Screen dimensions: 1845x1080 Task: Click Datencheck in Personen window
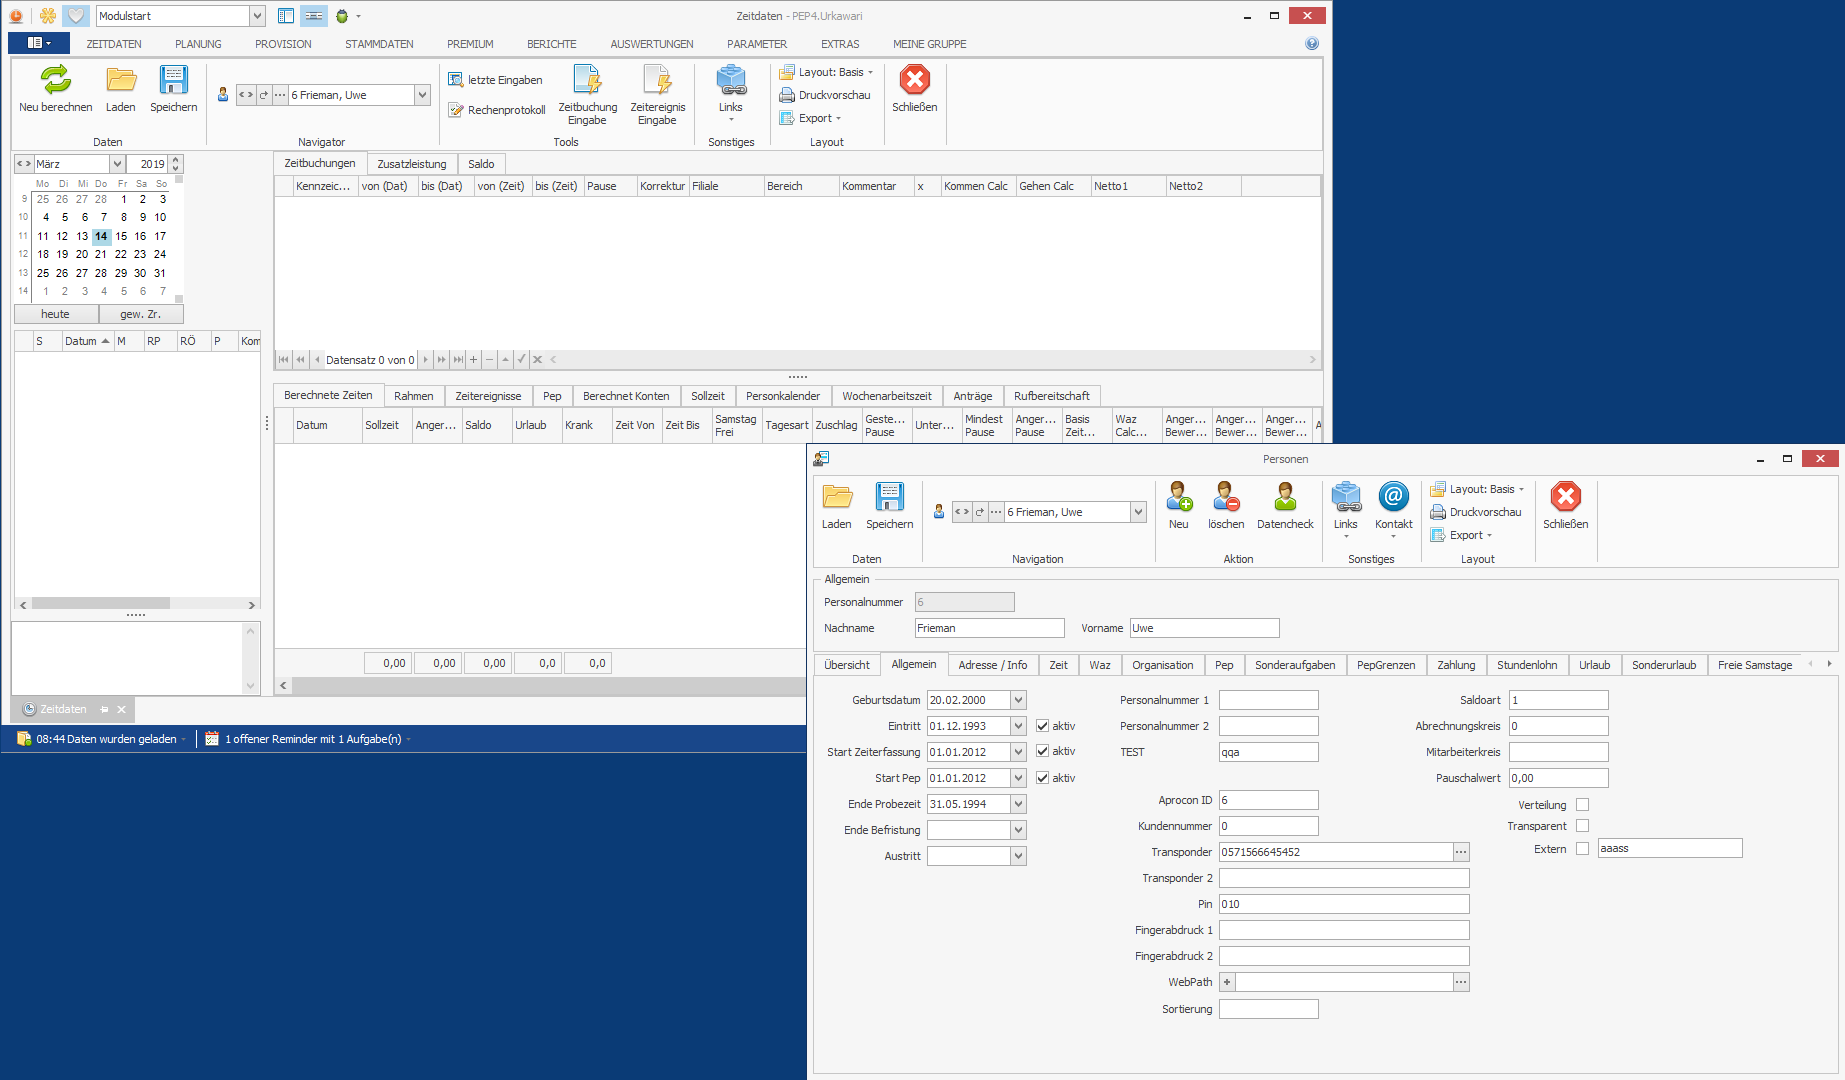click(x=1285, y=497)
